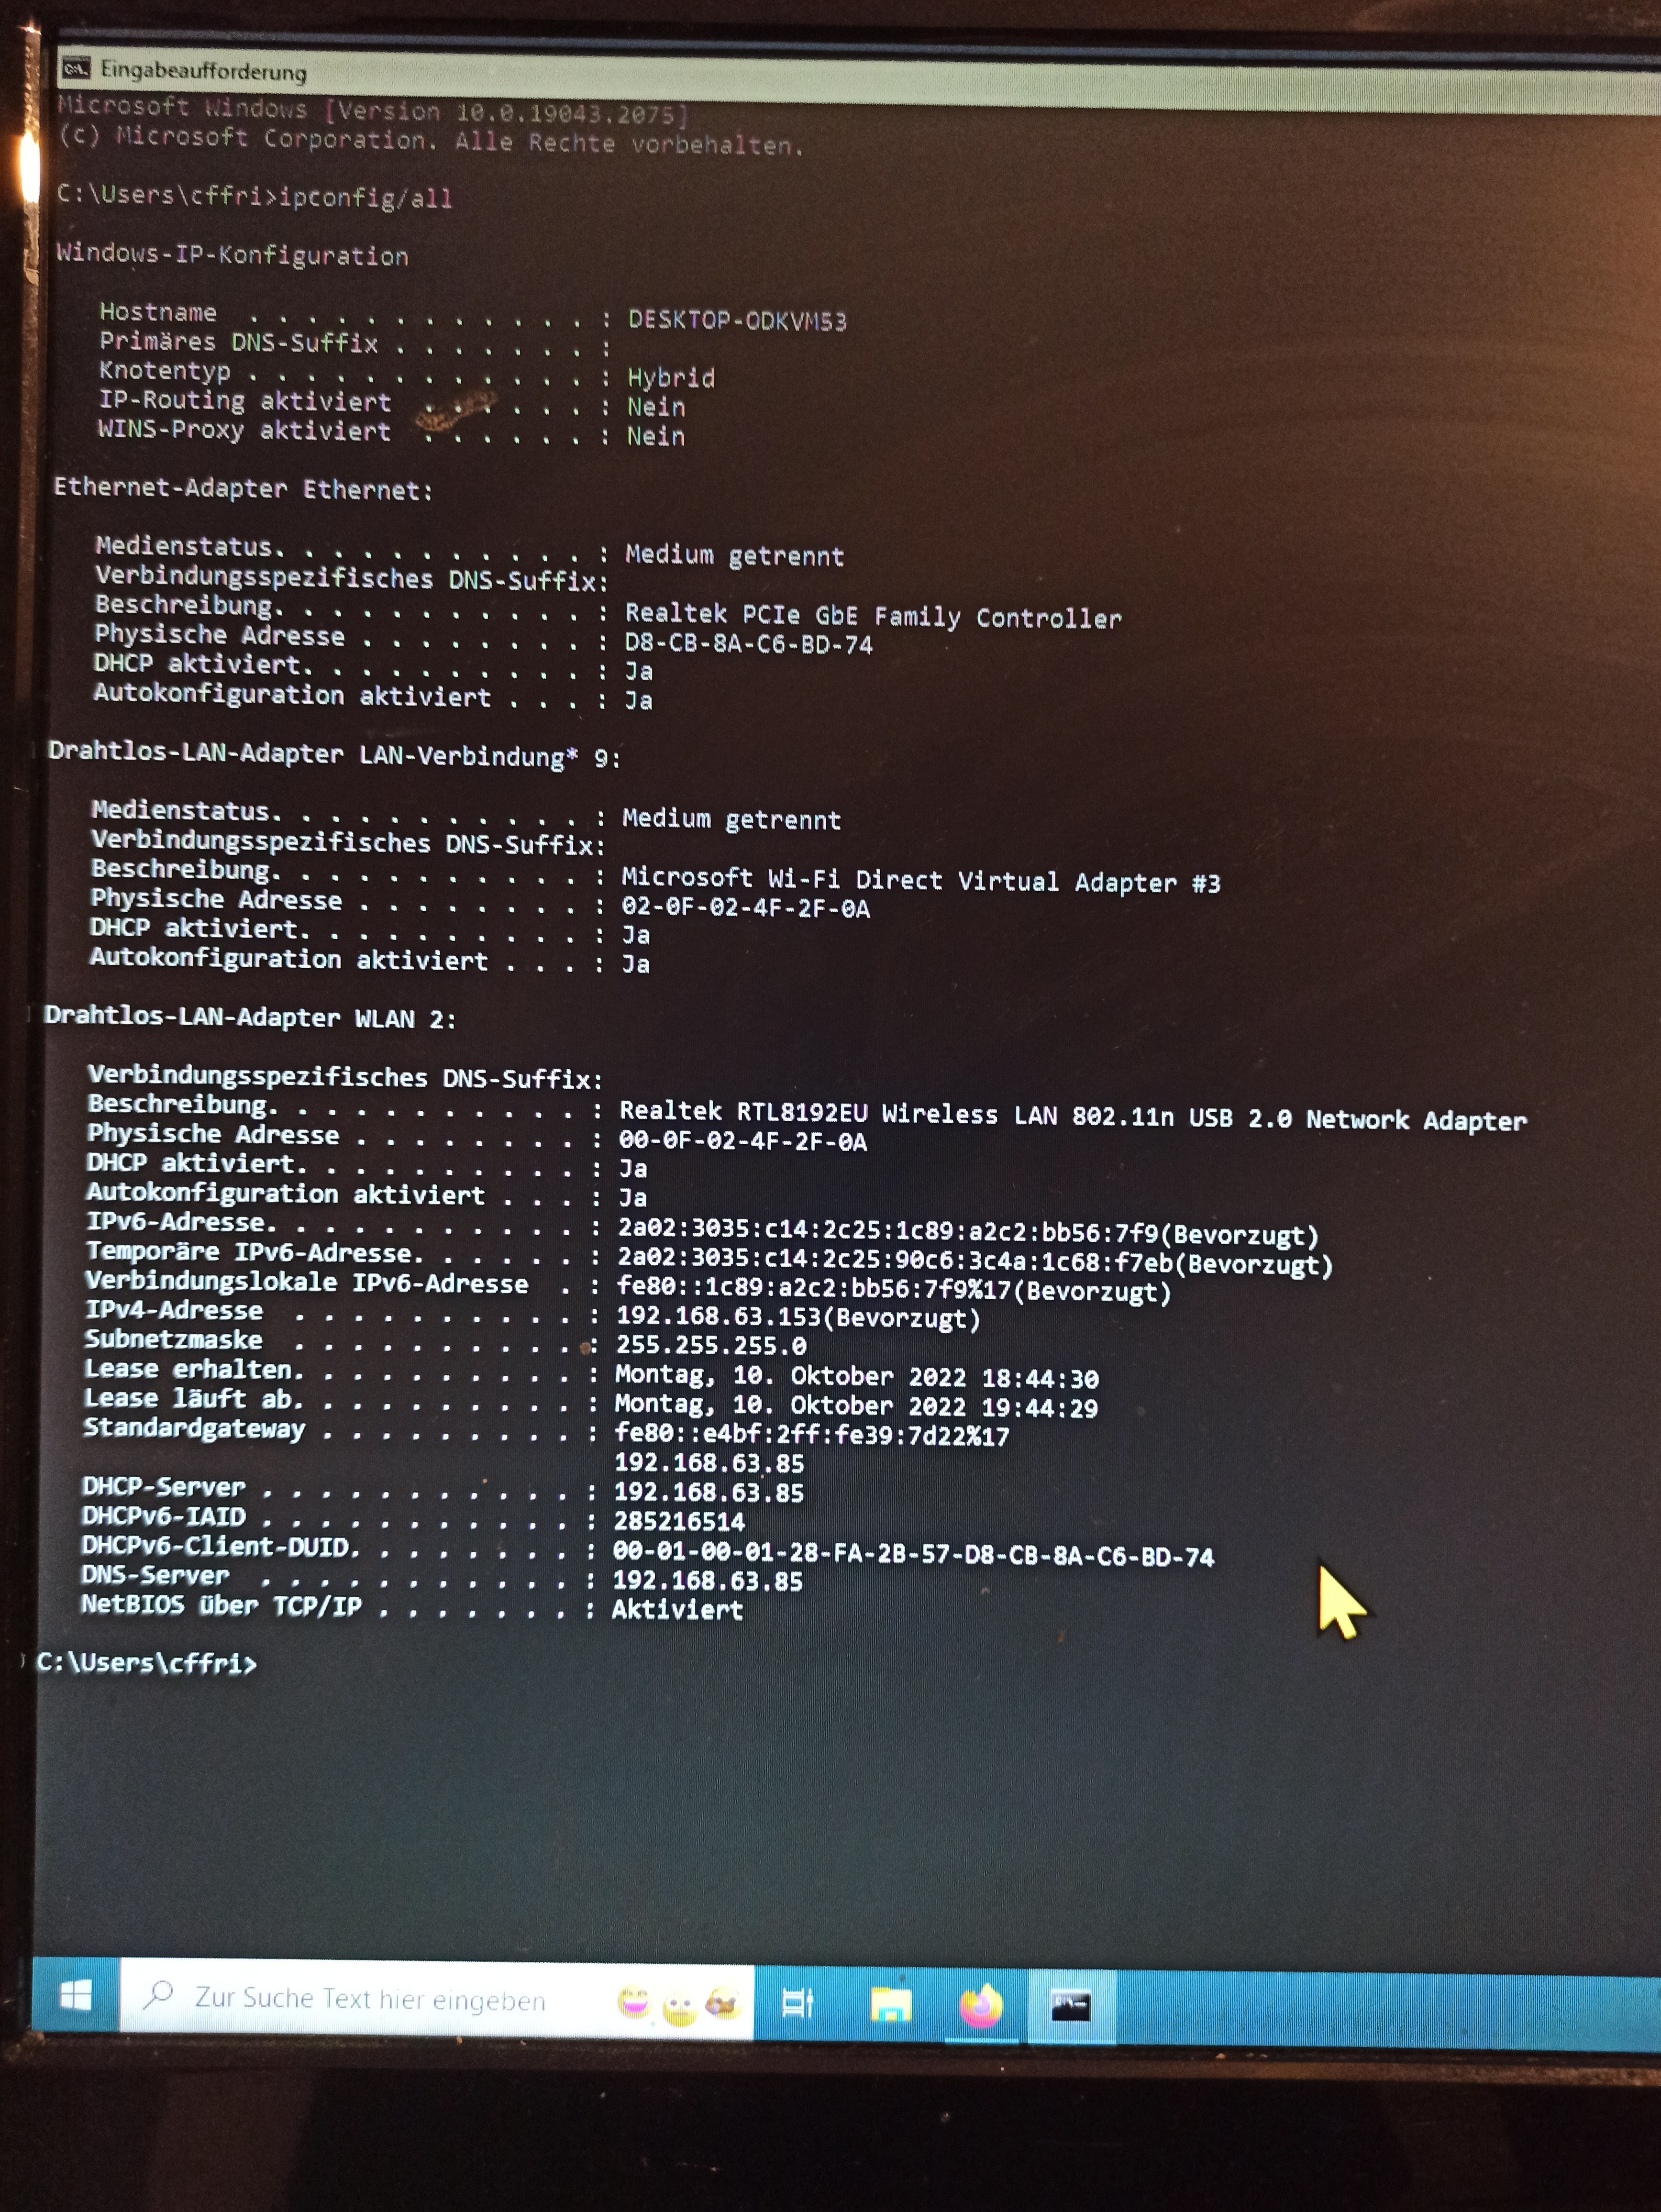The height and width of the screenshot is (2212, 1661).
Task: Switch to Firefox in the taskbar
Action: 981,2005
